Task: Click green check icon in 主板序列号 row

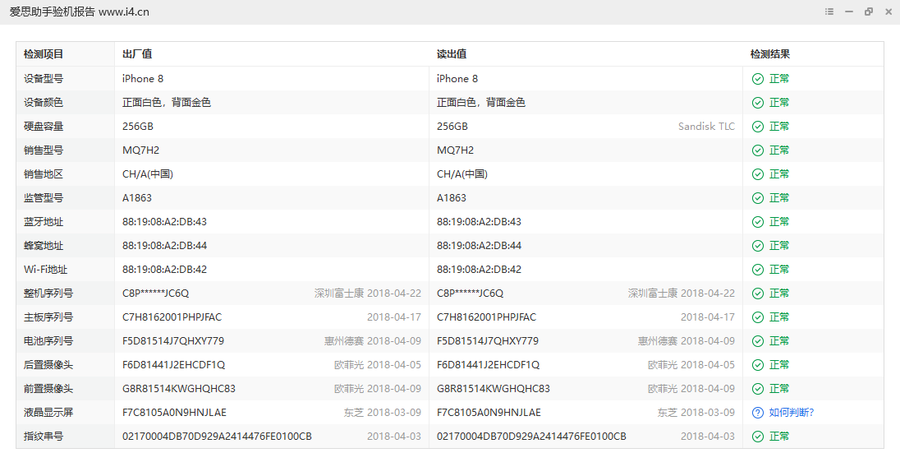Action: pyautogui.click(x=758, y=317)
